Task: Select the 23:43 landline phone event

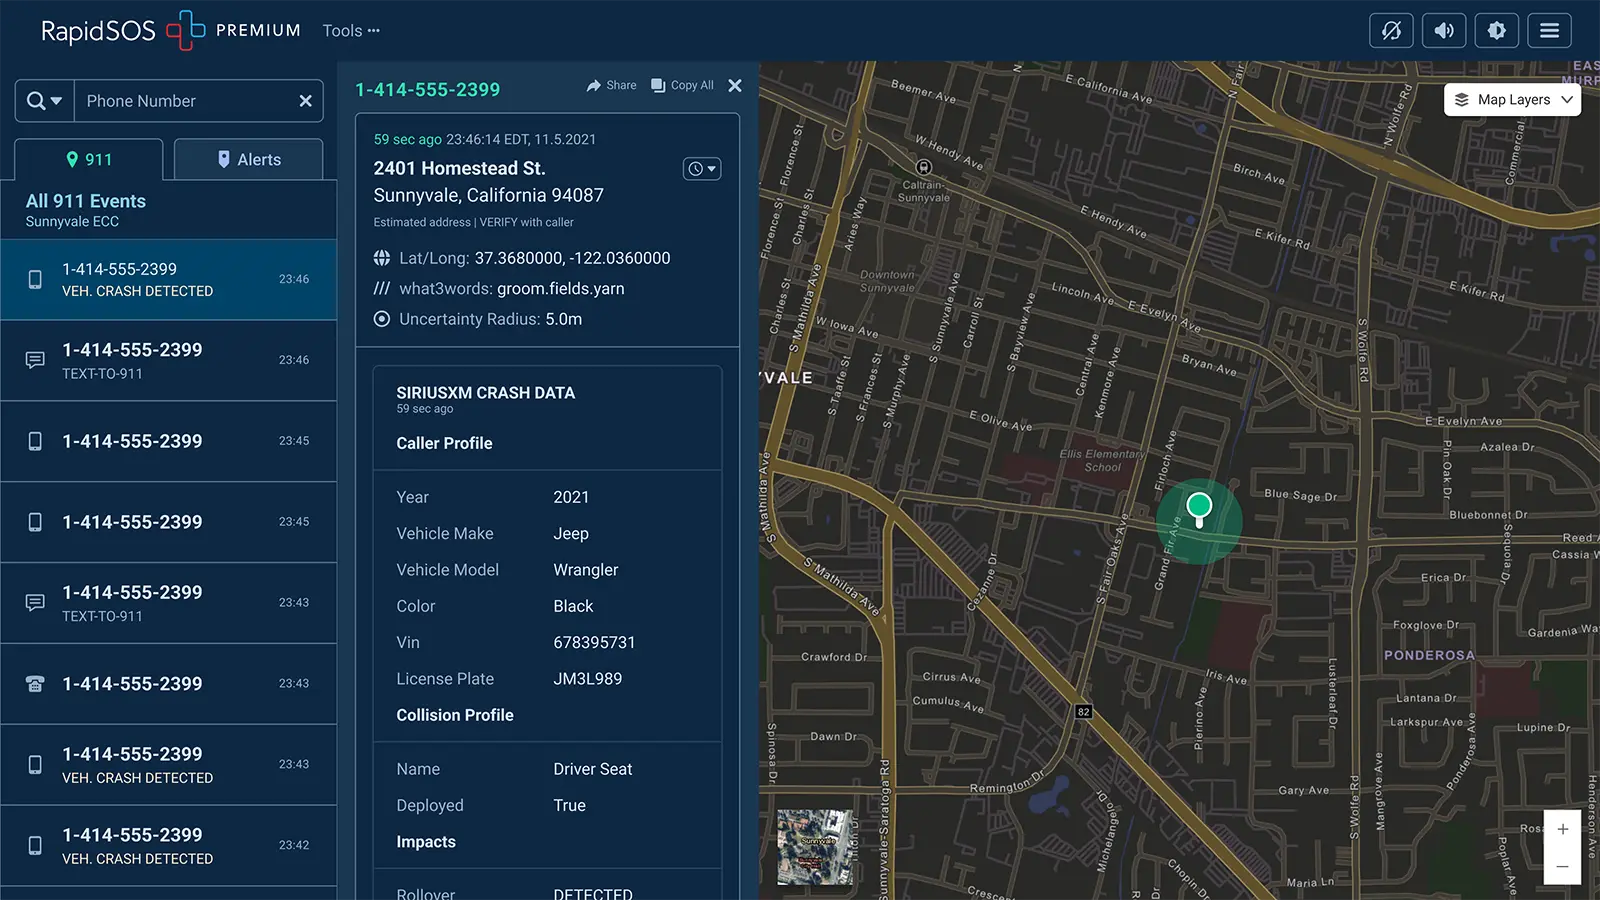Action: tap(168, 684)
